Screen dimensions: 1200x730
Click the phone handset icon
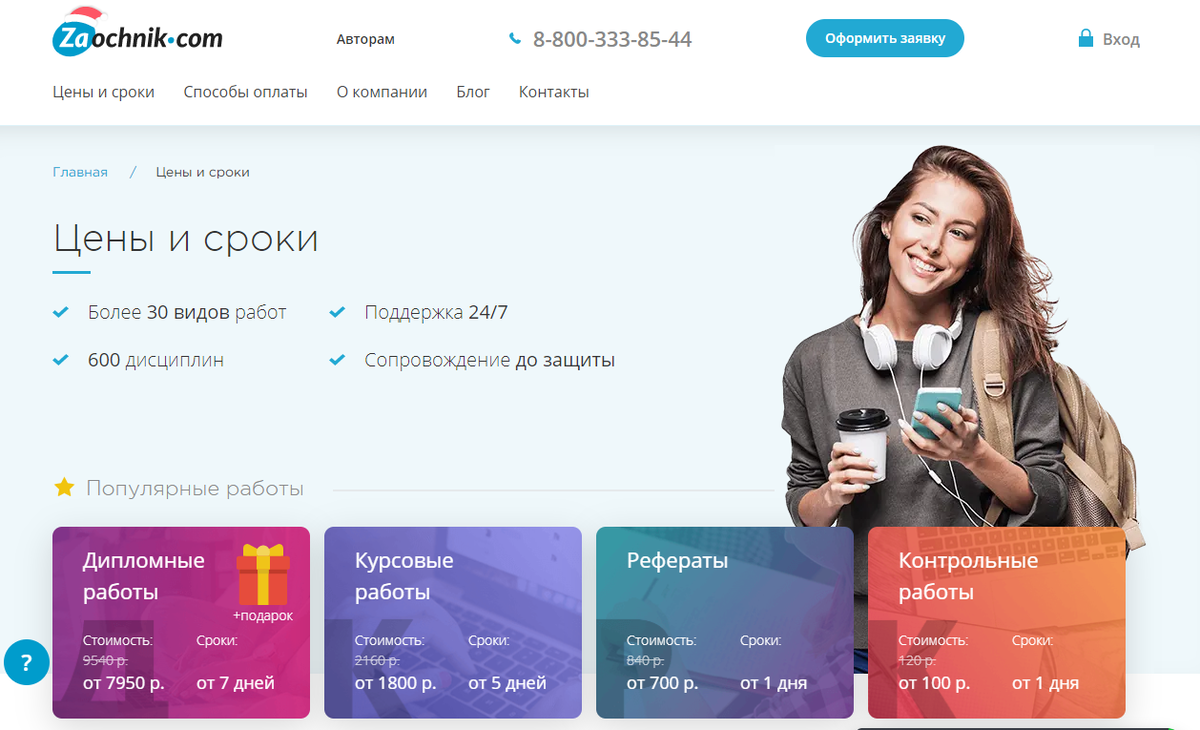click(x=515, y=39)
